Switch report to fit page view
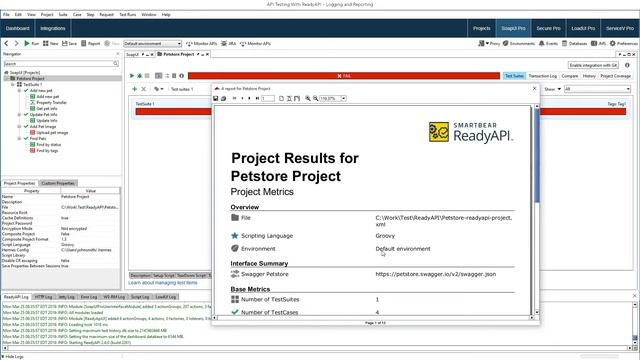The image size is (640, 360). pos(289,98)
